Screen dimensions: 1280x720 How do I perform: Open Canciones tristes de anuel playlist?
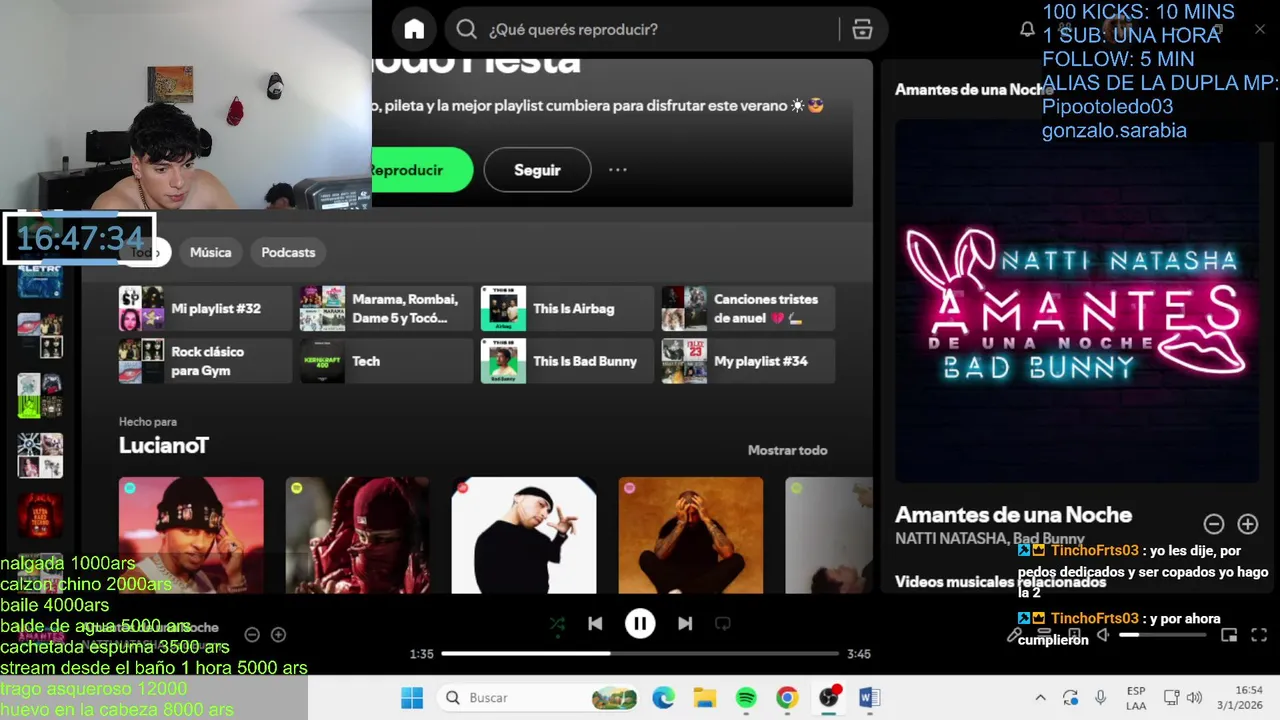tap(747, 308)
